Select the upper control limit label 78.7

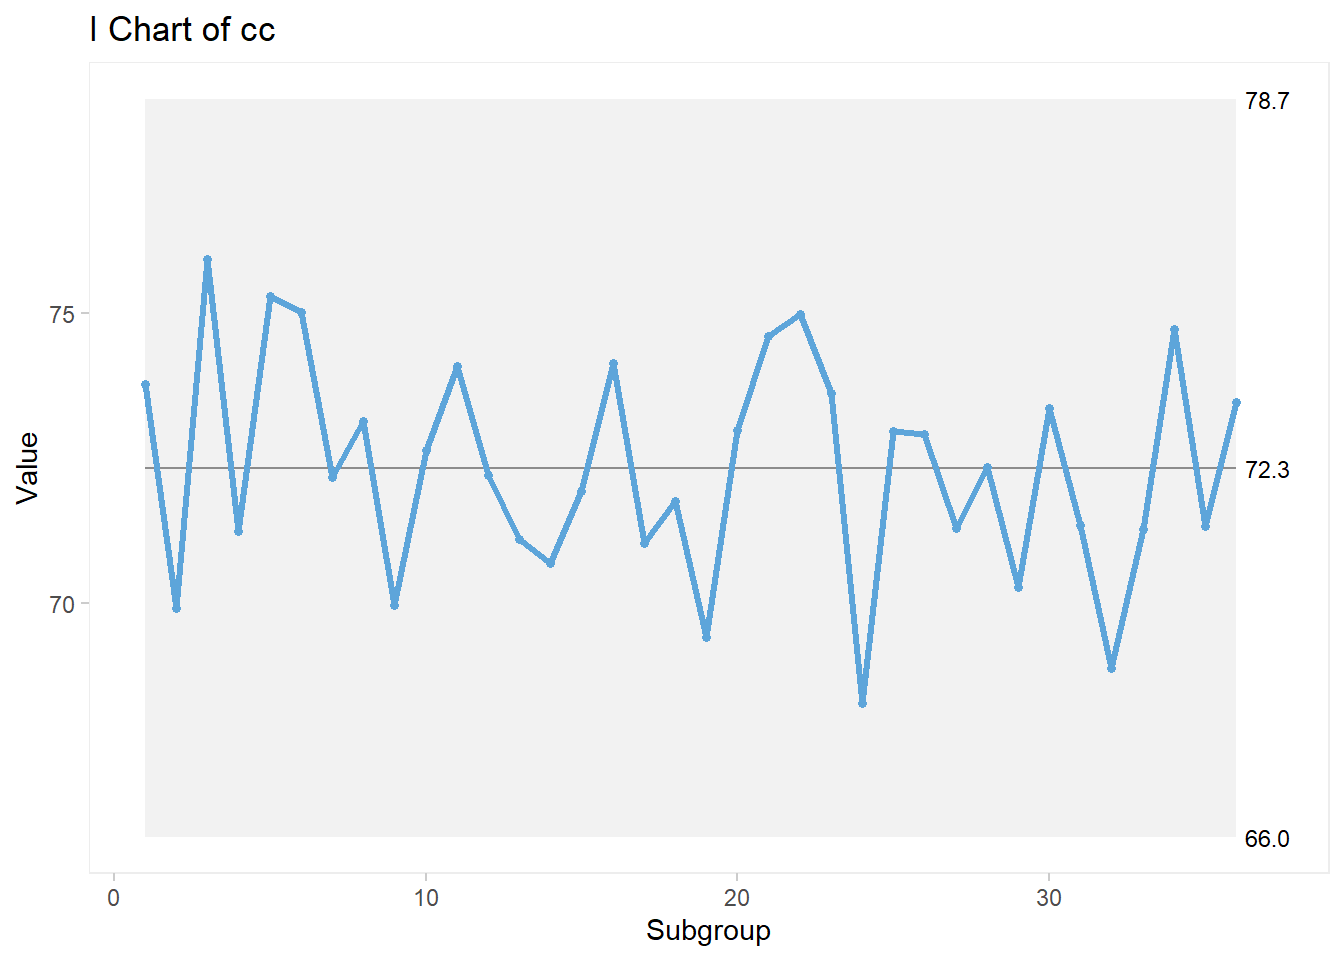[x=1266, y=101]
